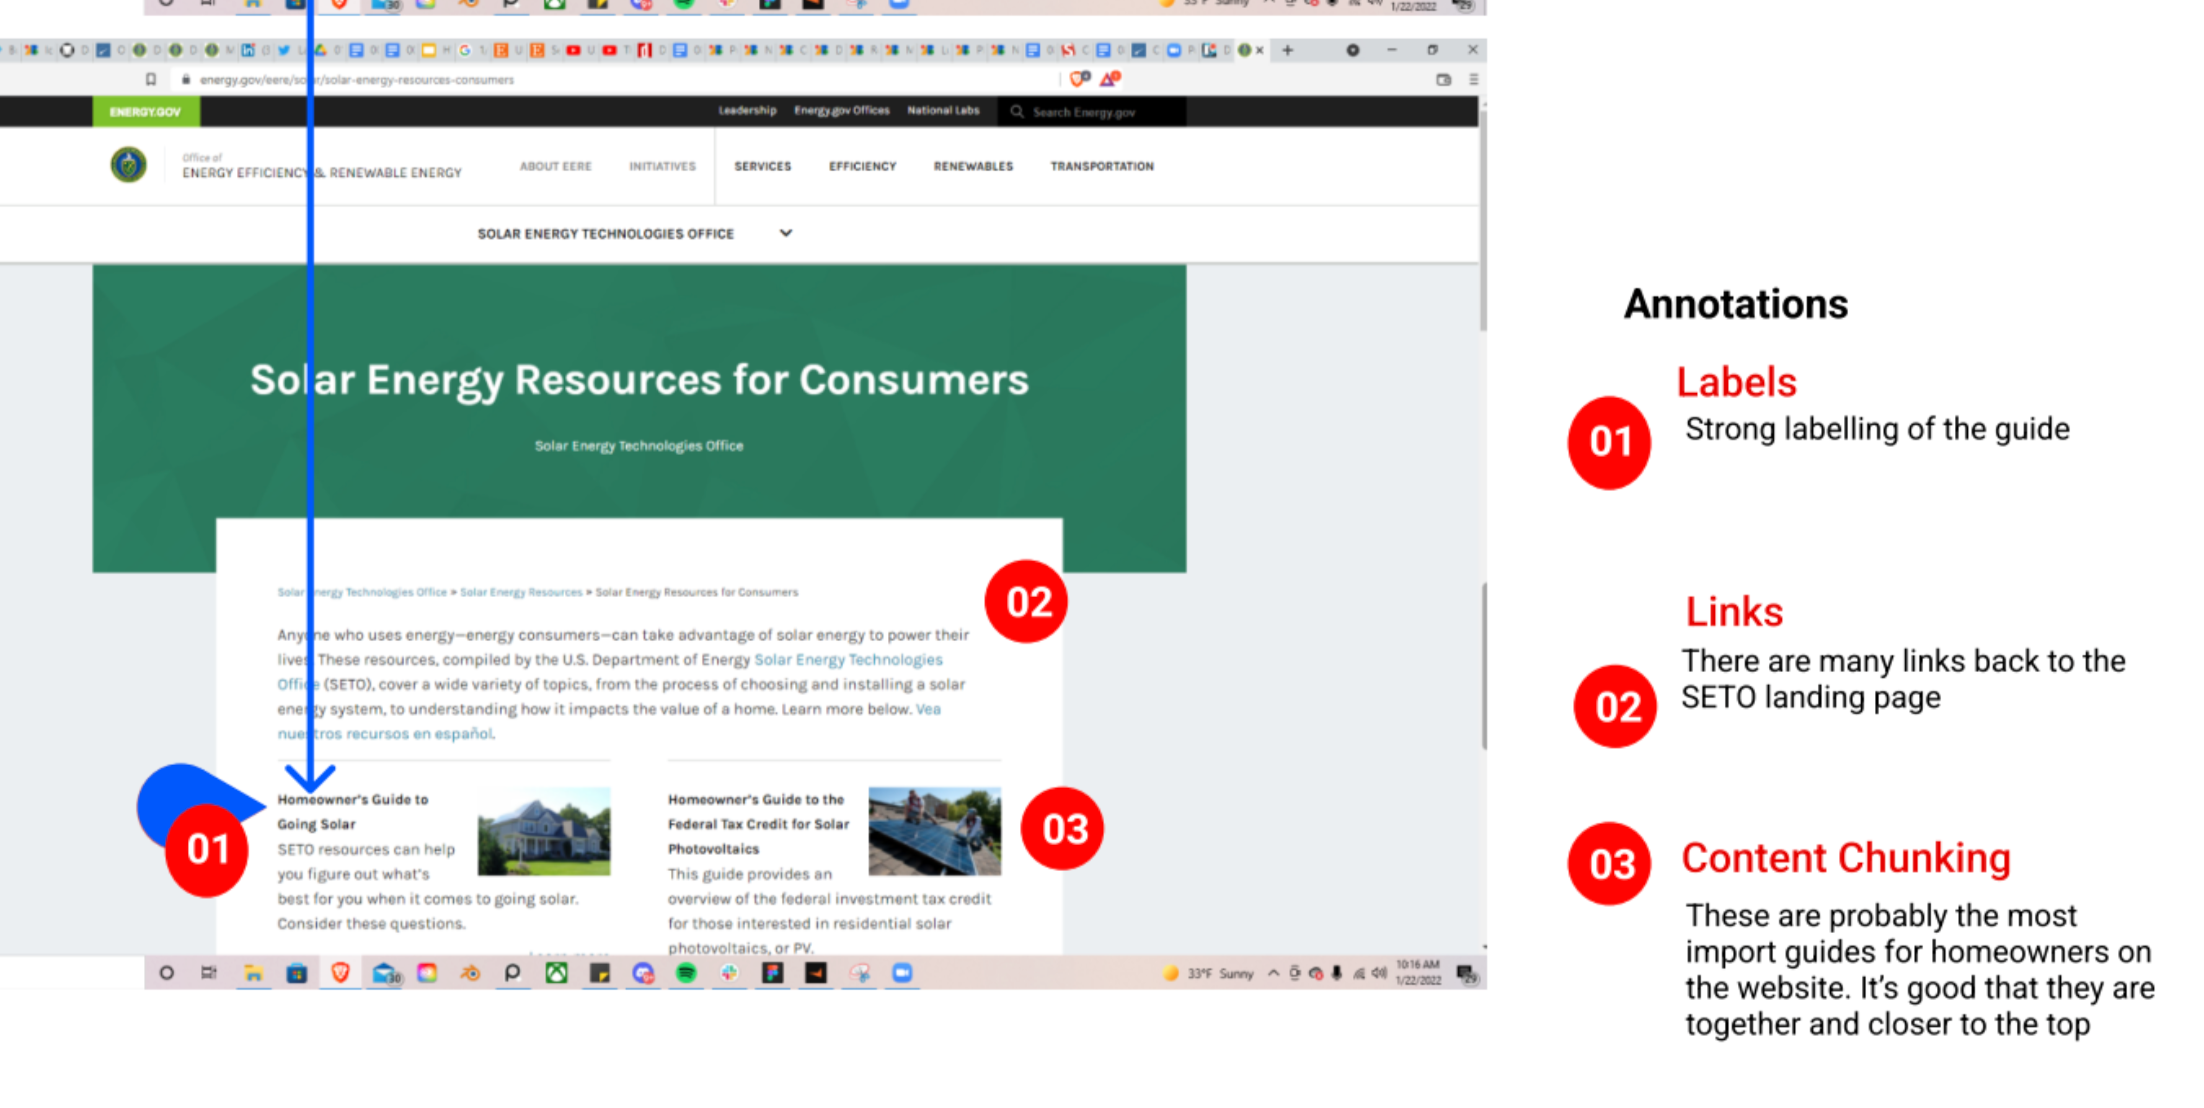Open the RENEWABLES menu
Image resolution: width=2204 pixels, height=1108 pixels.
973,166
